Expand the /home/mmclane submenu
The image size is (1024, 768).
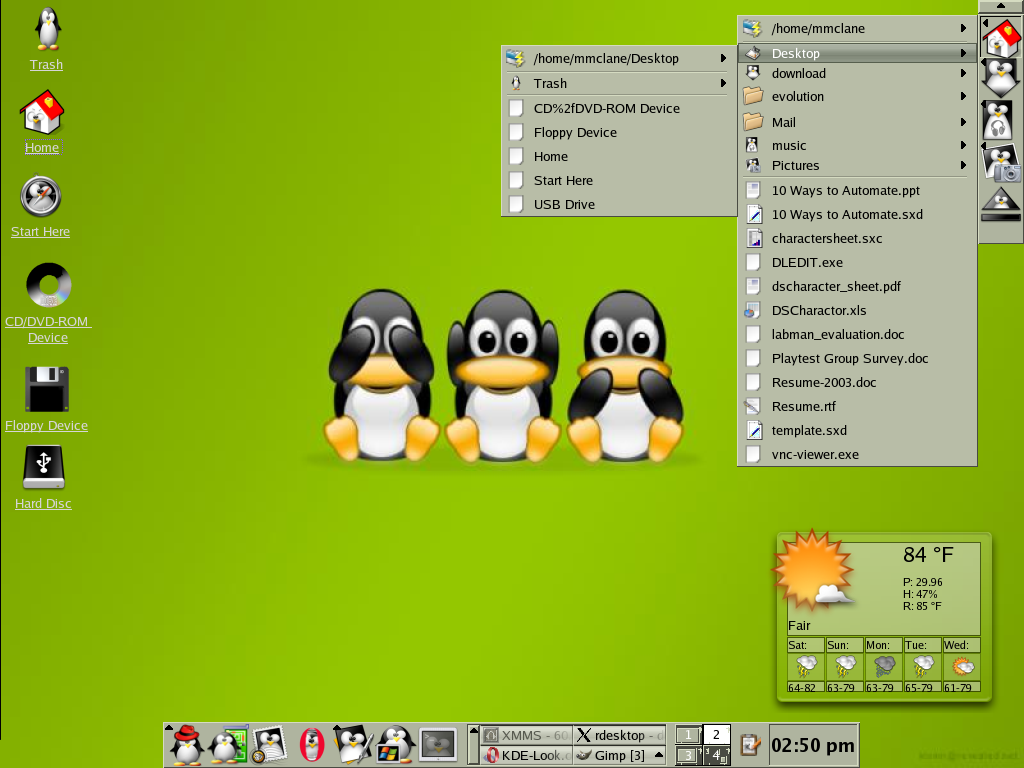point(857,28)
